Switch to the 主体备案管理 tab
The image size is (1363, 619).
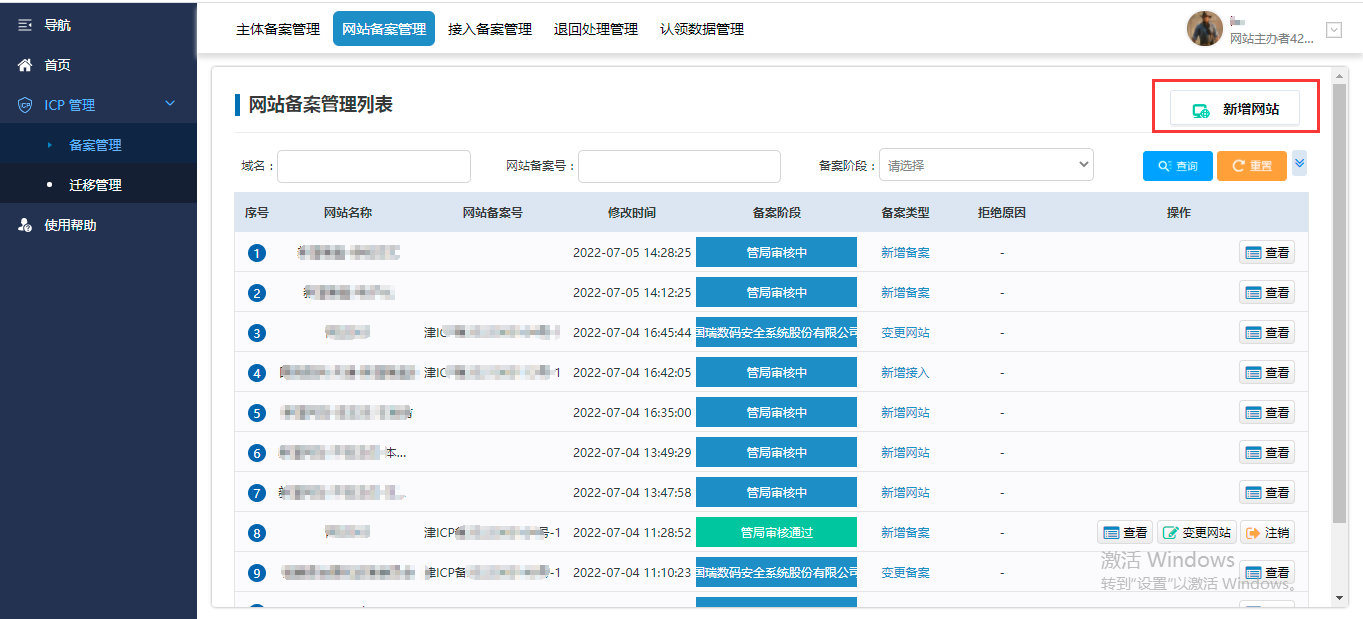(277, 29)
